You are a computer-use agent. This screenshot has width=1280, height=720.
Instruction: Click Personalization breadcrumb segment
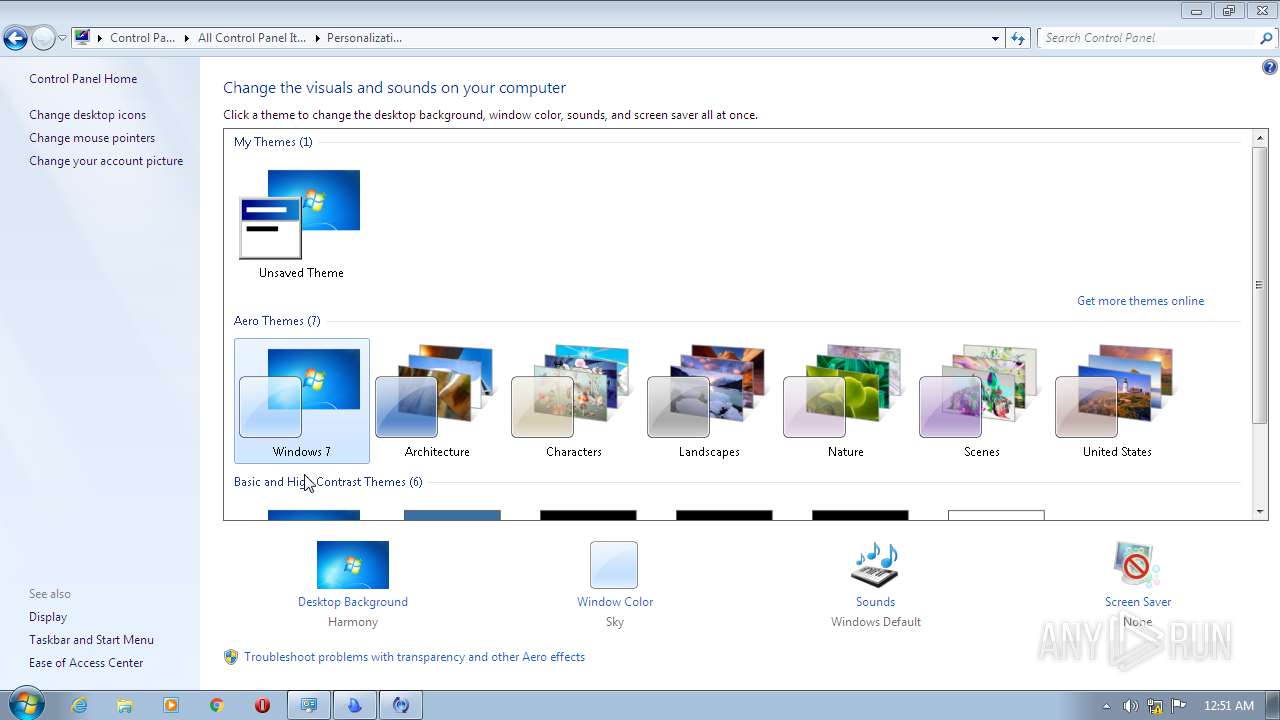point(363,38)
